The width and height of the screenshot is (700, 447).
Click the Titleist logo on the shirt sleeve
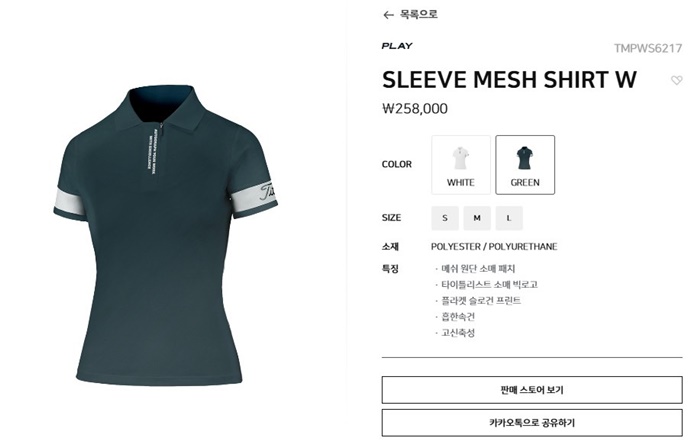pyautogui.click(x=267, y=192)
